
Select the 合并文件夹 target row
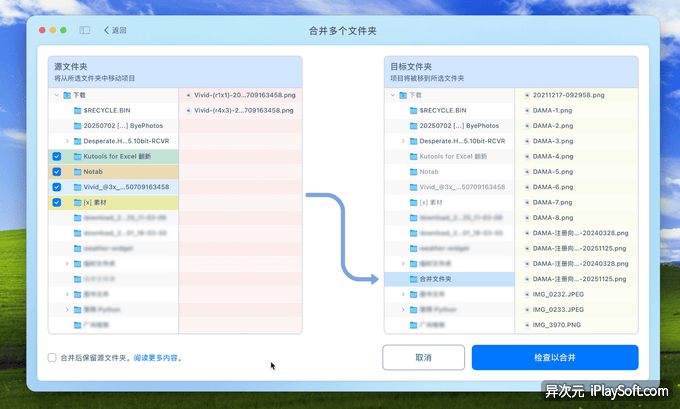[x=449, y=279]
